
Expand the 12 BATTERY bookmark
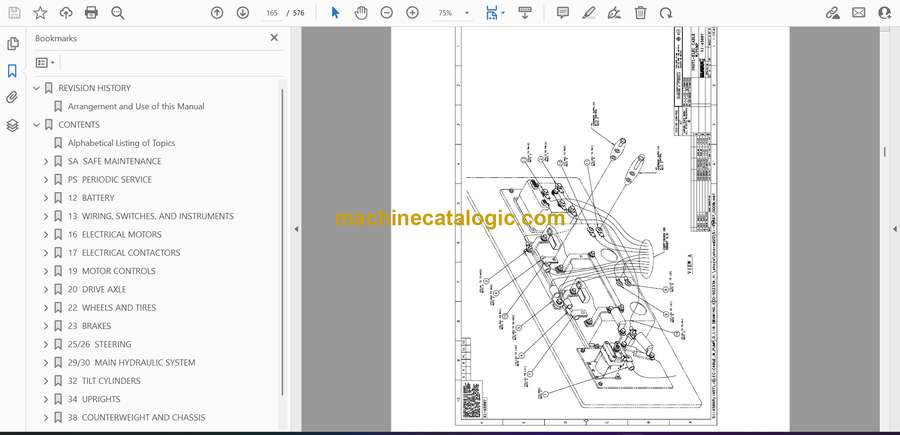tap(46, 198)
